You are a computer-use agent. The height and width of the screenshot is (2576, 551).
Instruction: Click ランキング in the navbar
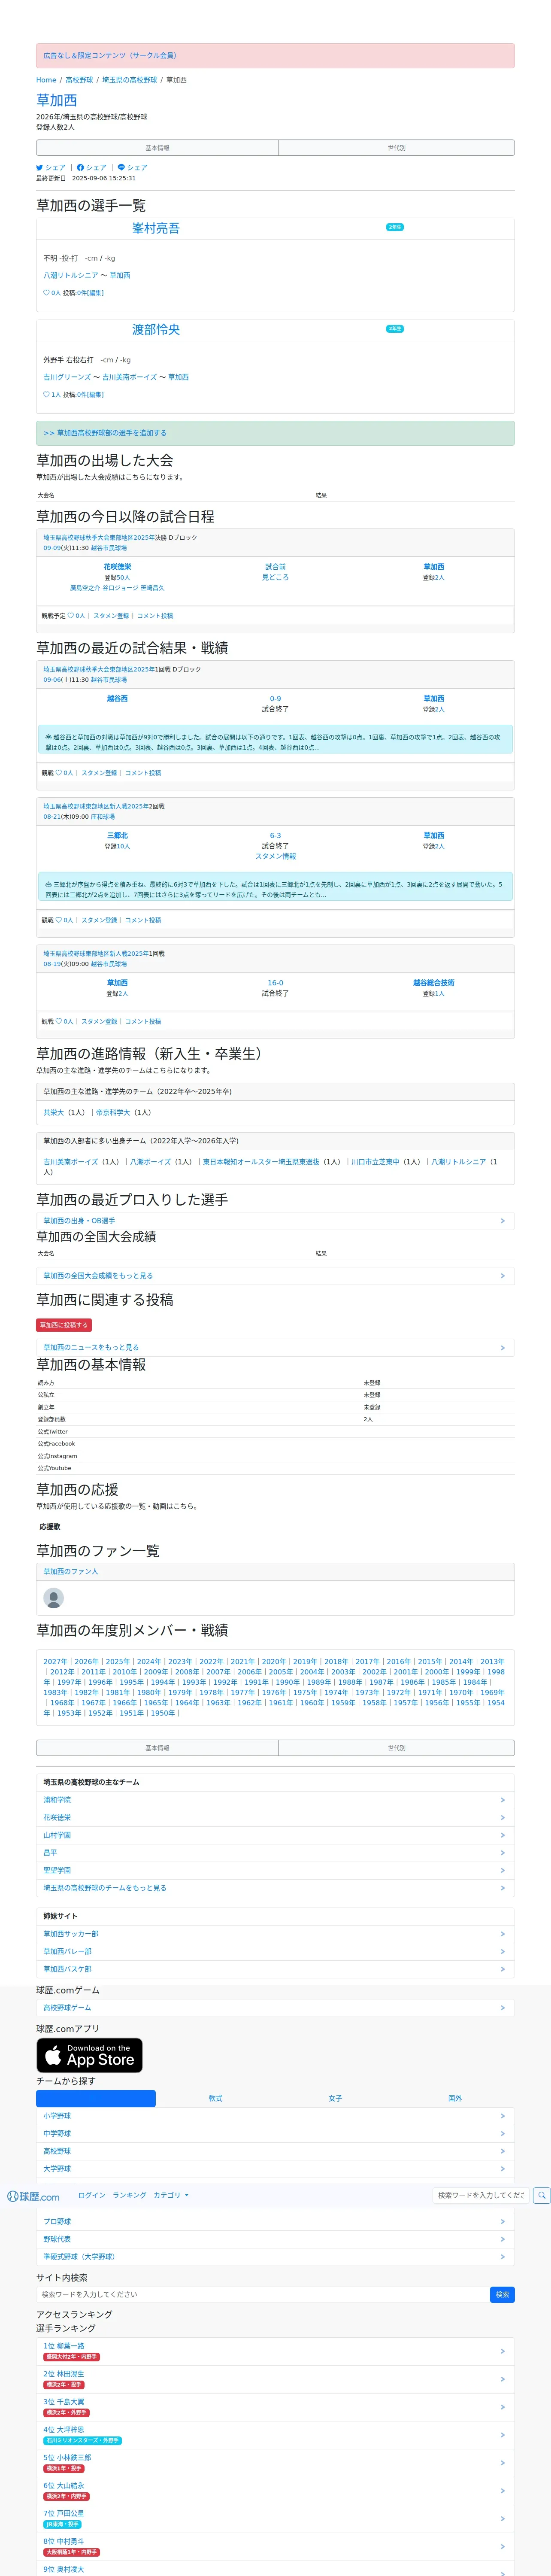point(129,2195)
